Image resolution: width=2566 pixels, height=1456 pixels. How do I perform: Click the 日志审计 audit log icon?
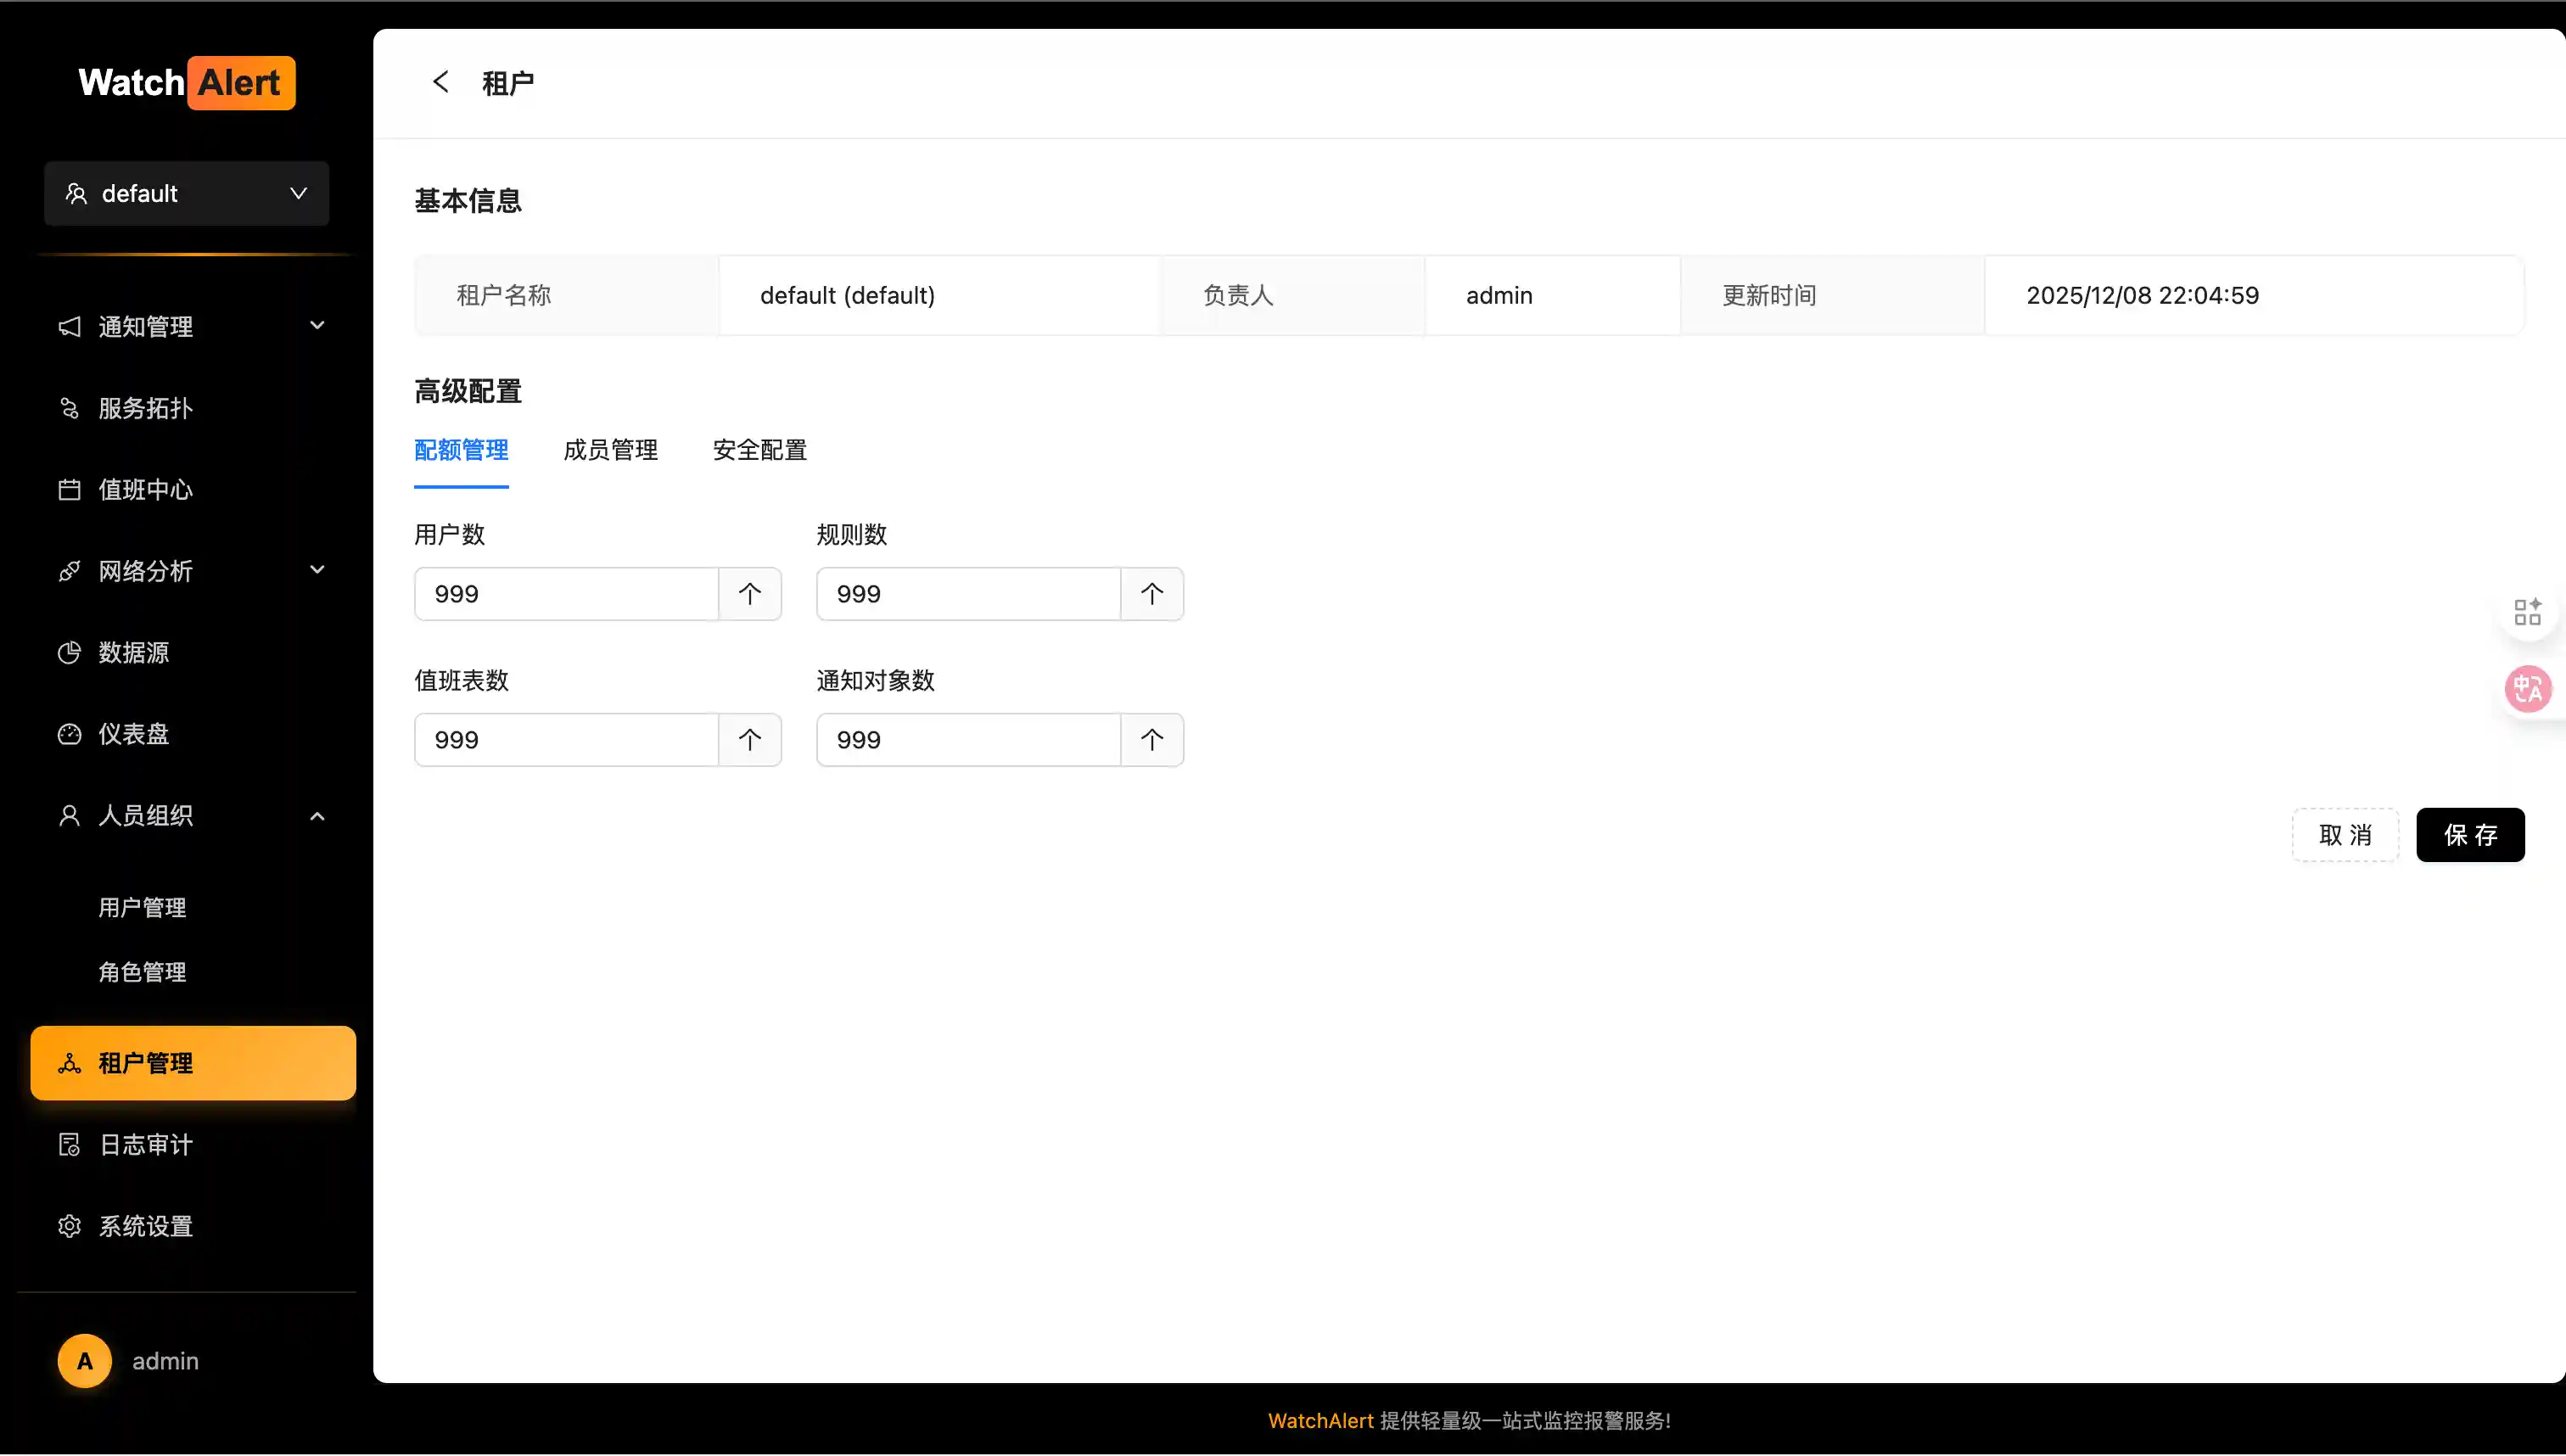point(69,1145)
